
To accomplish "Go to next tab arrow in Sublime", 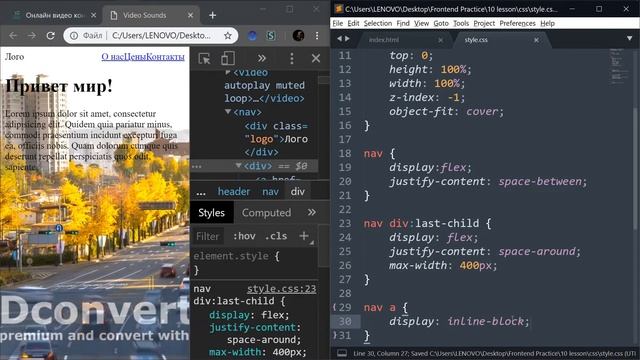I will (x=347, y=39).
